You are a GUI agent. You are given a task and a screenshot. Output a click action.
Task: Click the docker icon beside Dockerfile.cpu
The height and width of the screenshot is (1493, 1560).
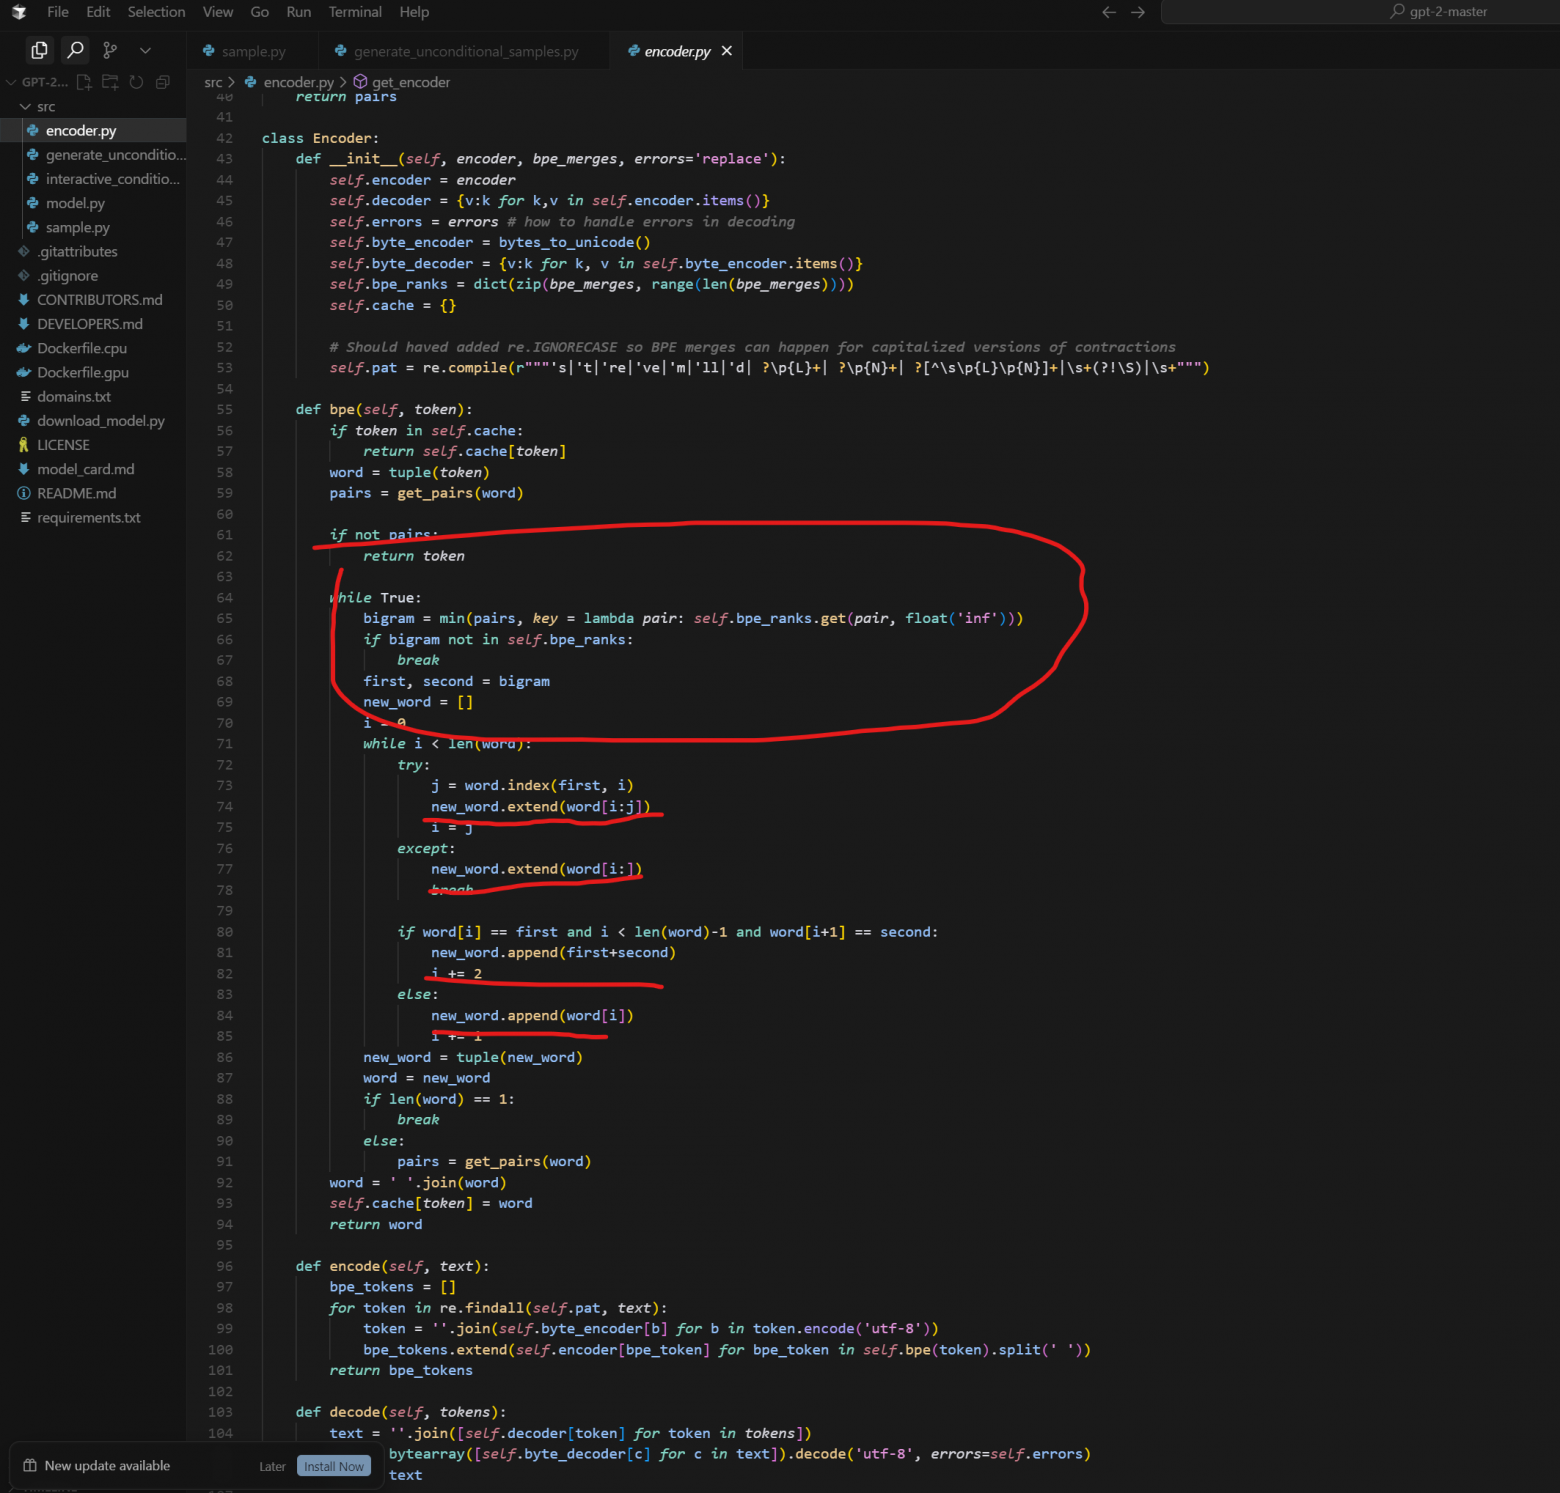[24, 348]
